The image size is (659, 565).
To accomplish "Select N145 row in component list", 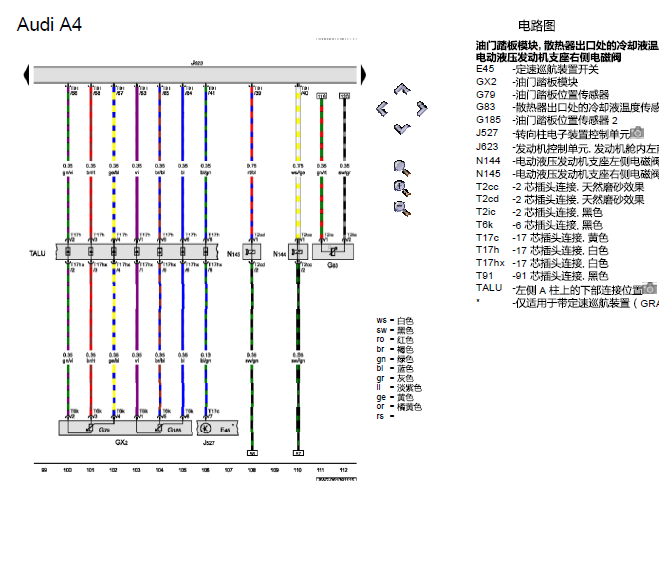I will point(567,174).
